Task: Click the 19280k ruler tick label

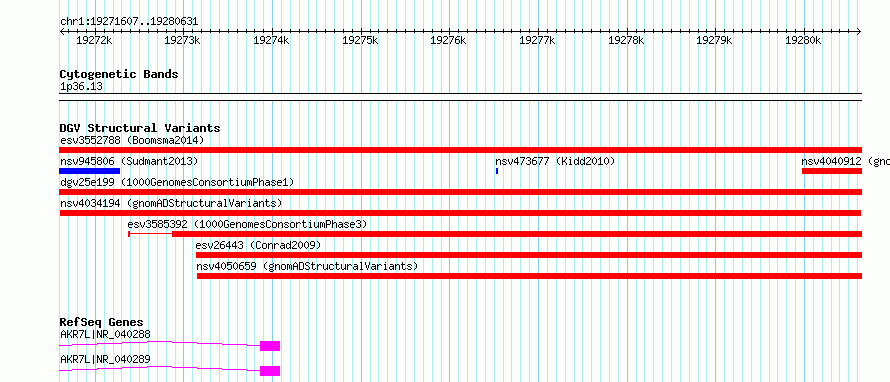Action: pos(804,40)
